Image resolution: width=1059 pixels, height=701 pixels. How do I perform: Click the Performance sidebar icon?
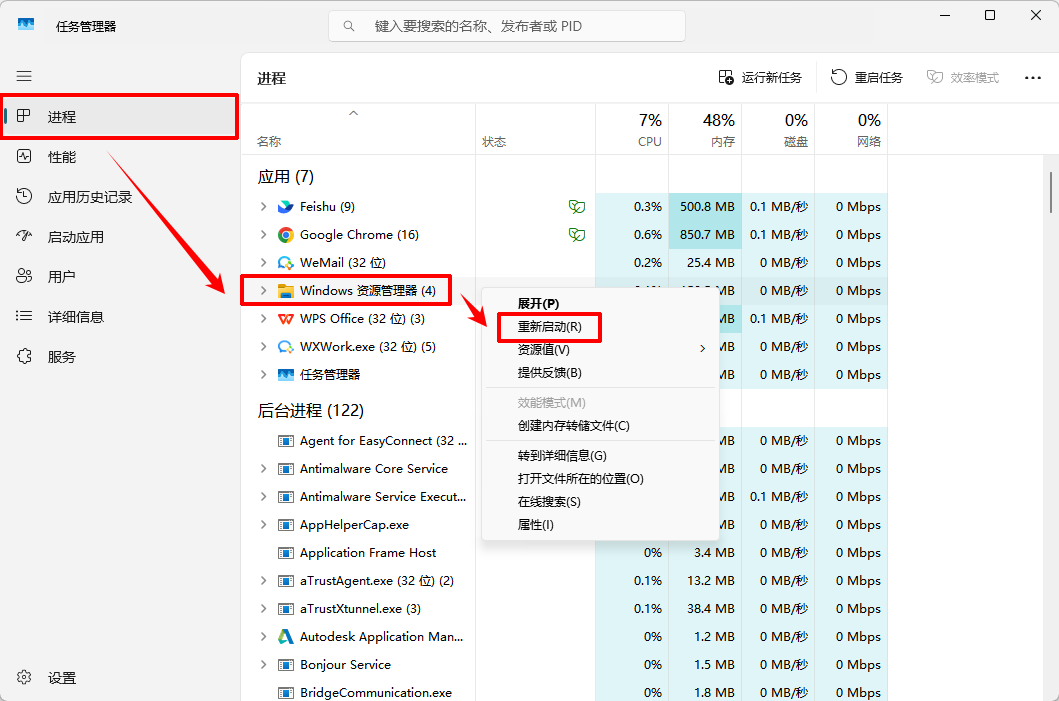tap(24, 157)
